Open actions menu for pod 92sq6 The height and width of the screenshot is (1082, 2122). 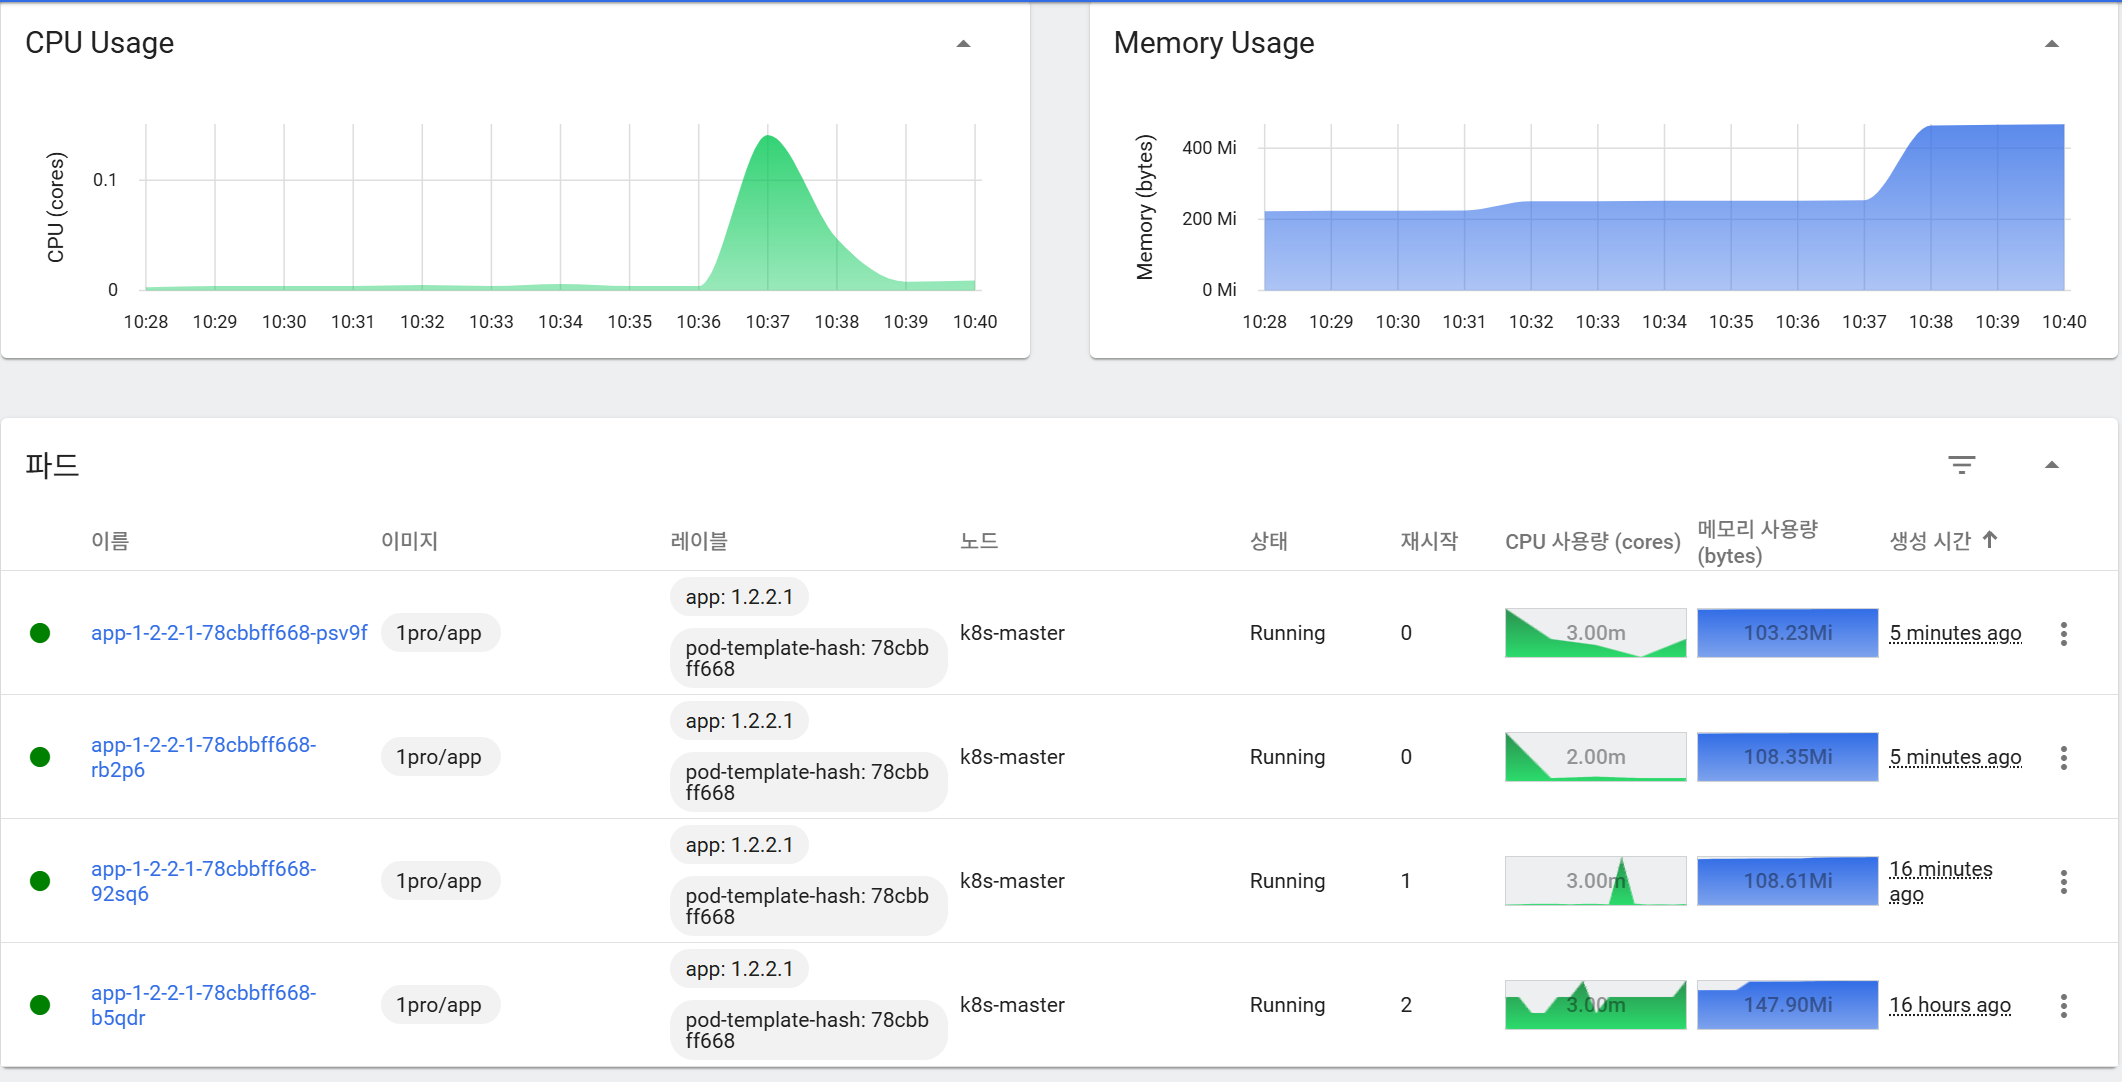[x=2063, y=881]
